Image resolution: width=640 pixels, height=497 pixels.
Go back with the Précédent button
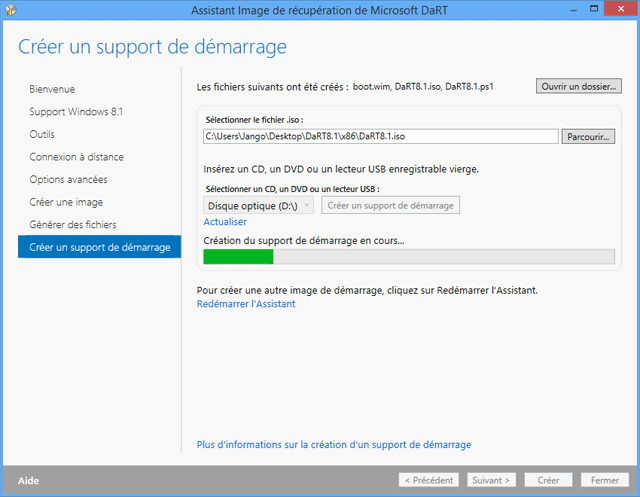pyautogui.click(x=429, y=480)
